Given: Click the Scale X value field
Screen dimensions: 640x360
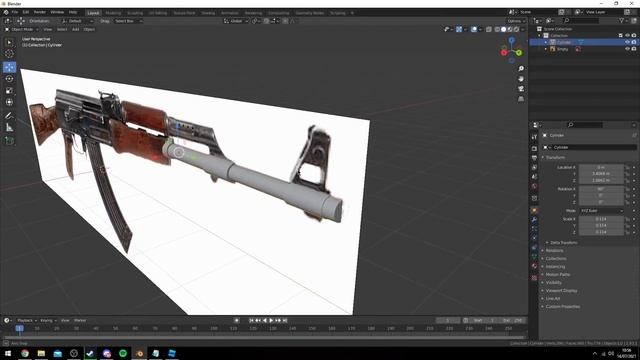Looking at the screenshot, I should click(x=602, y=219).
